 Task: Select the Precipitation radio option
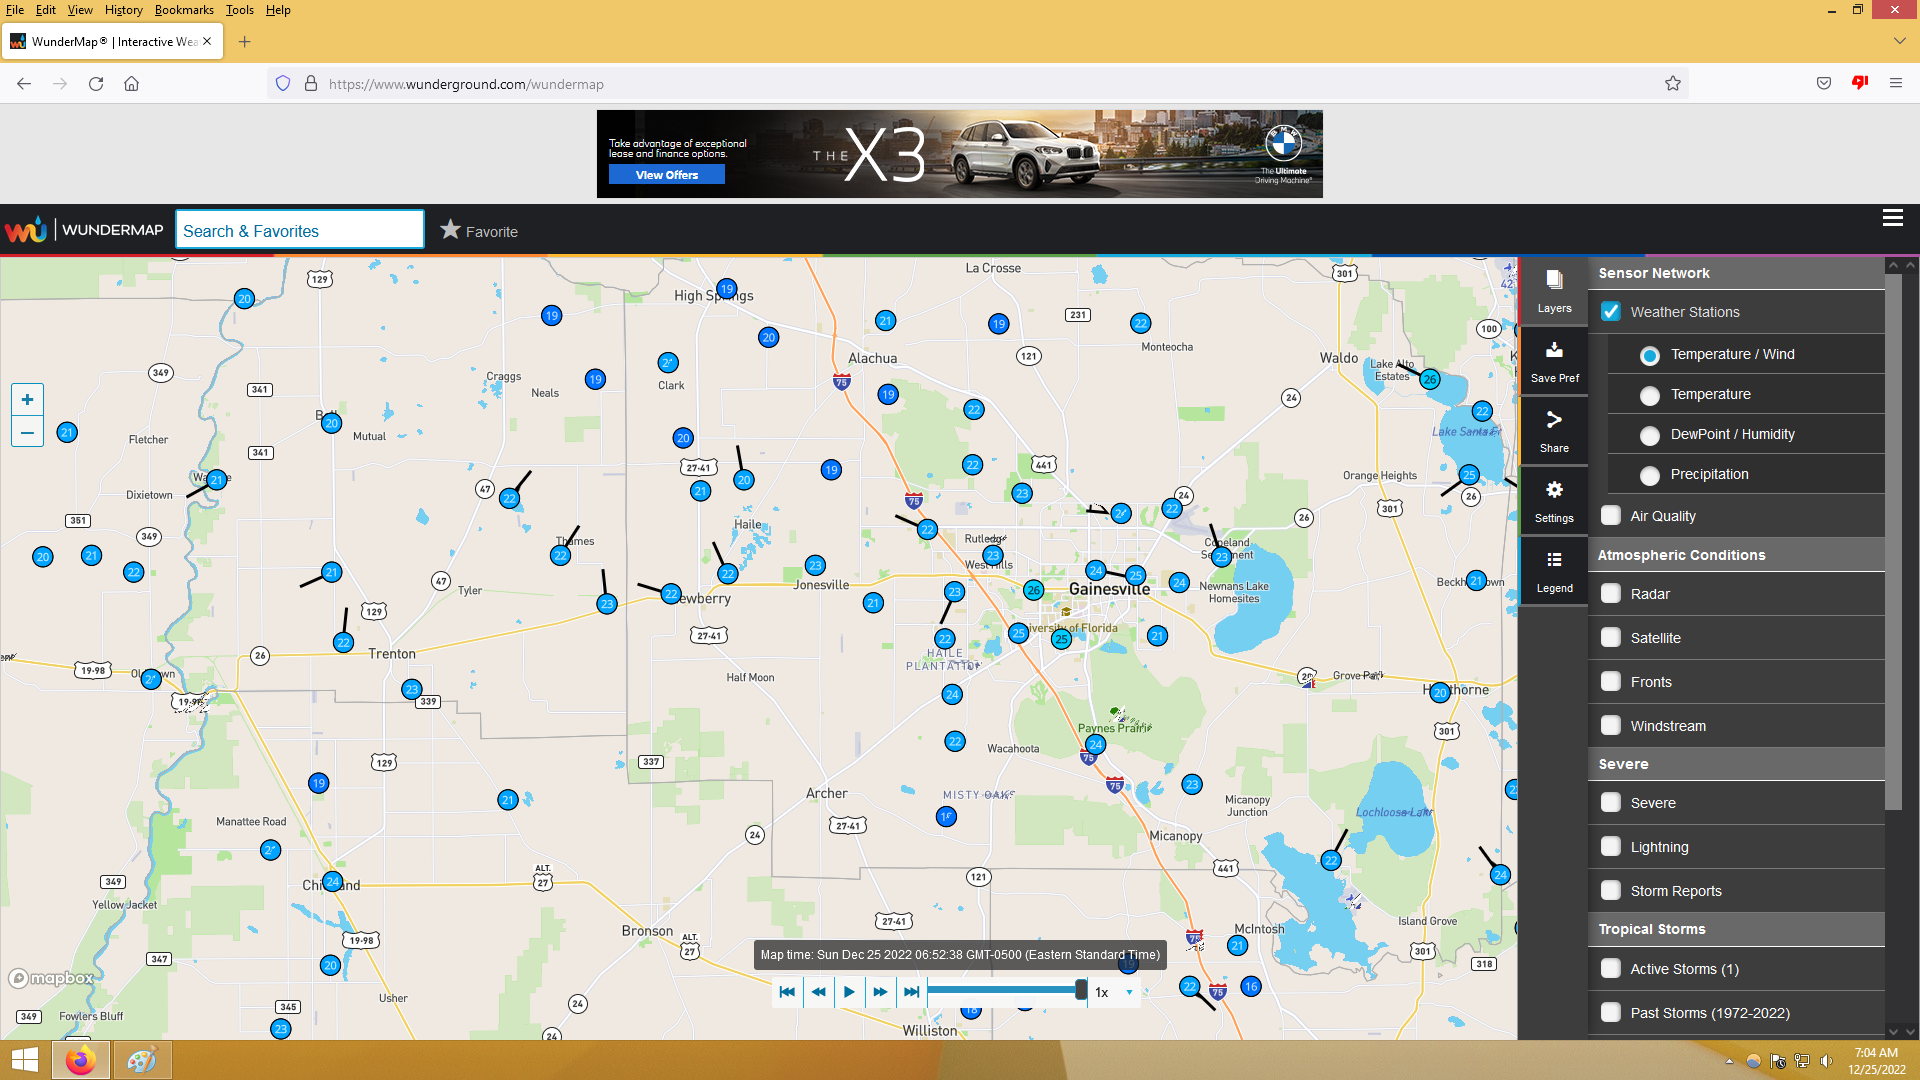[x=1650, y=475]
